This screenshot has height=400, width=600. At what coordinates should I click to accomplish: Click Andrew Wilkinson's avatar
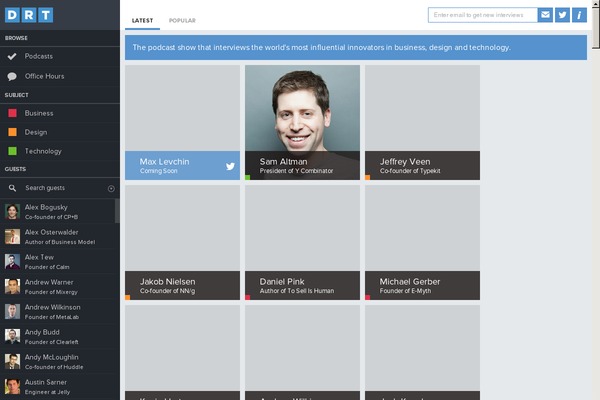pyautogui.click(x=12, y=312)
